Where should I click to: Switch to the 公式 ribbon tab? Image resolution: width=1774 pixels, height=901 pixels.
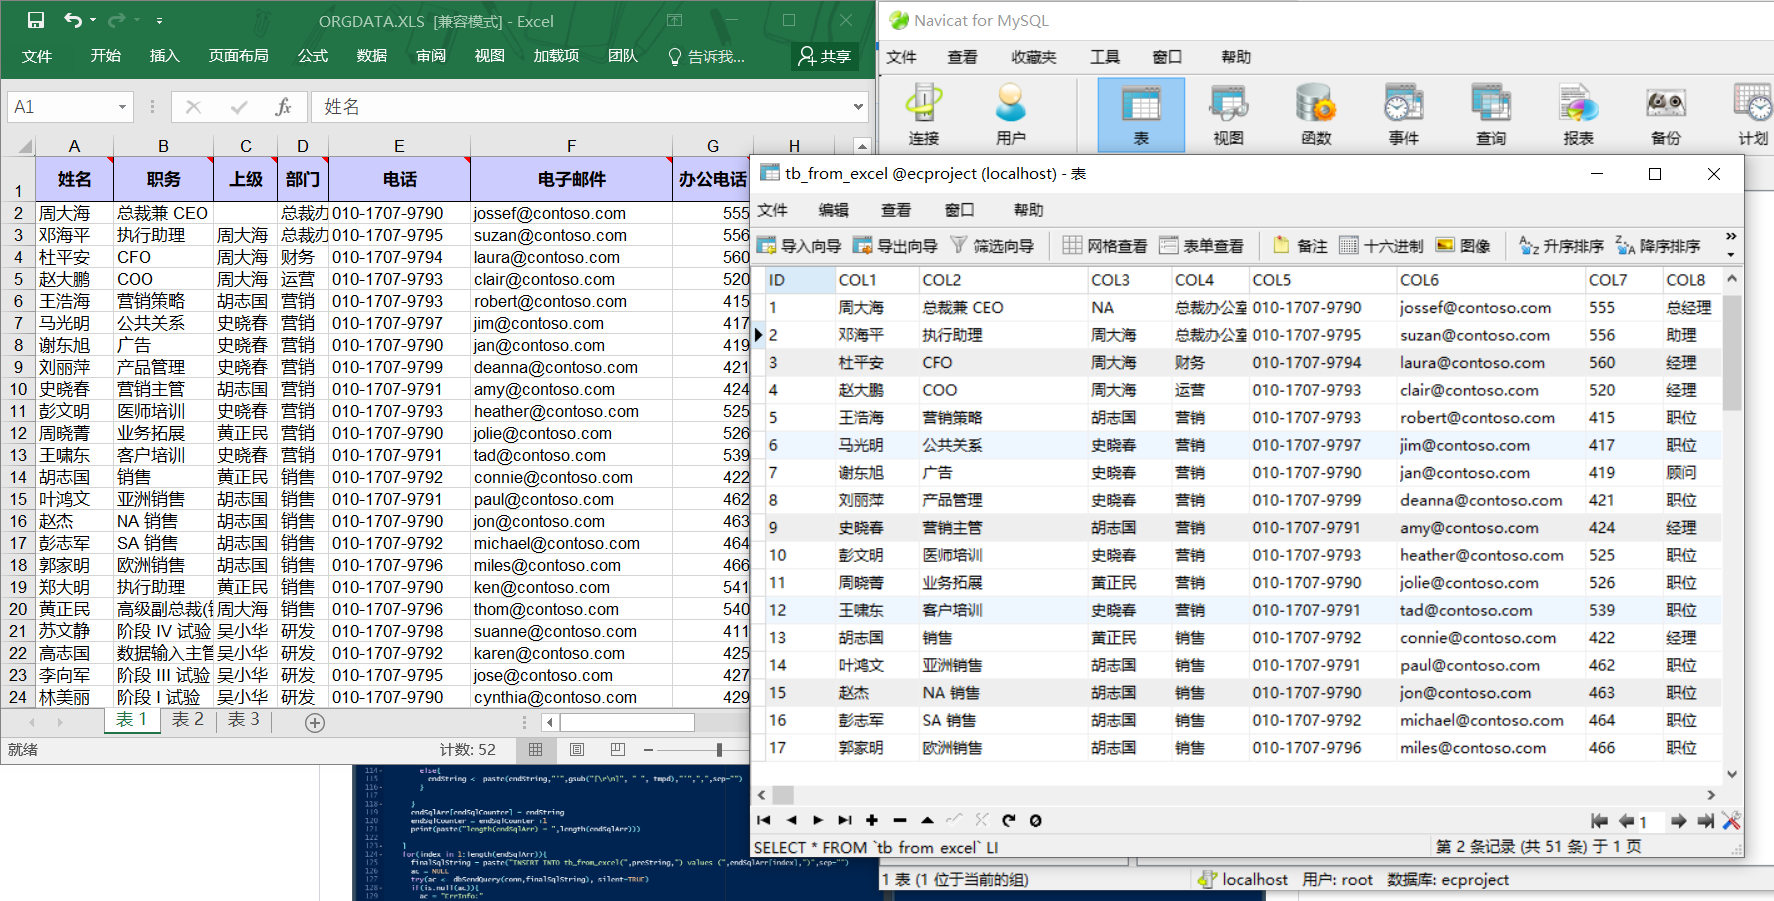[313, 56]
